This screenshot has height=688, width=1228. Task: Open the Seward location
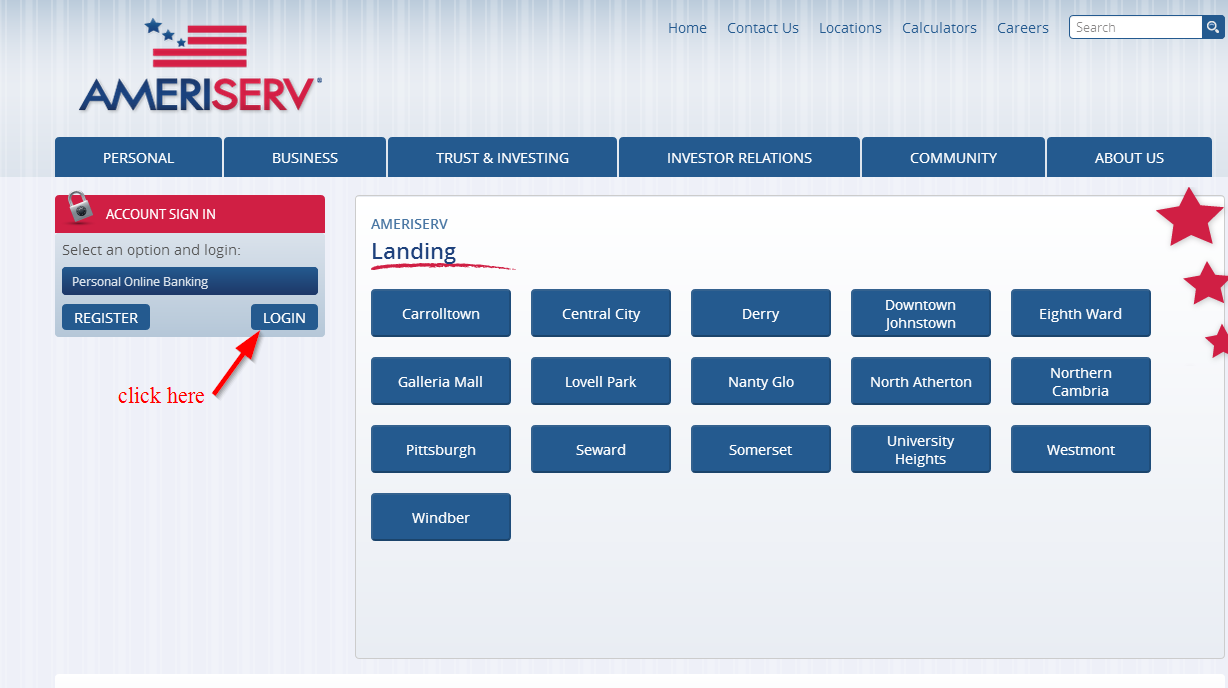tap(601, 449)
